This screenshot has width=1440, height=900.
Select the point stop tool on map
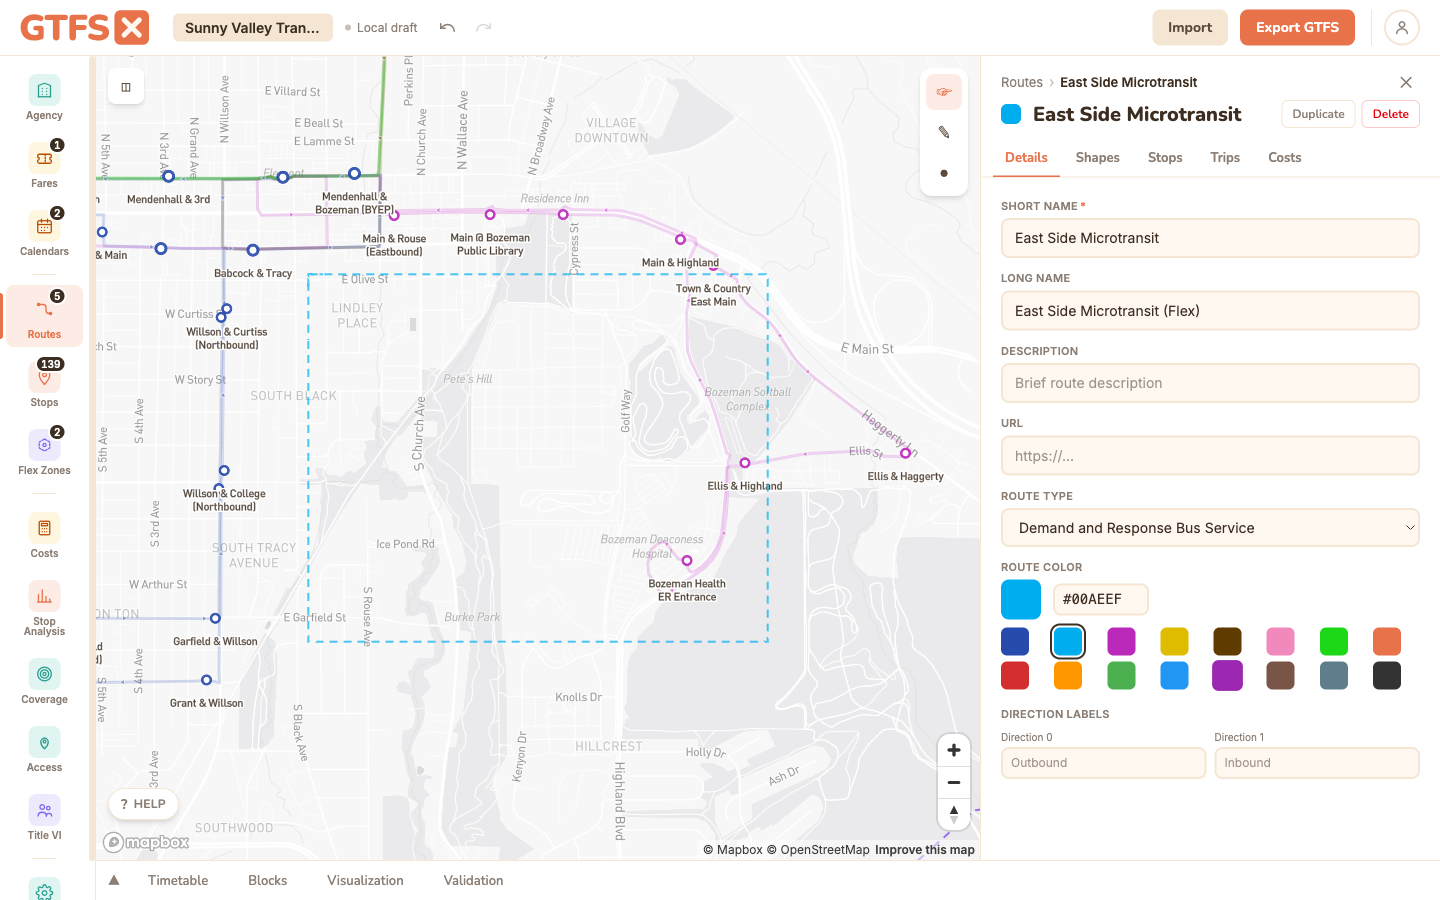click(x=943, y=173)
